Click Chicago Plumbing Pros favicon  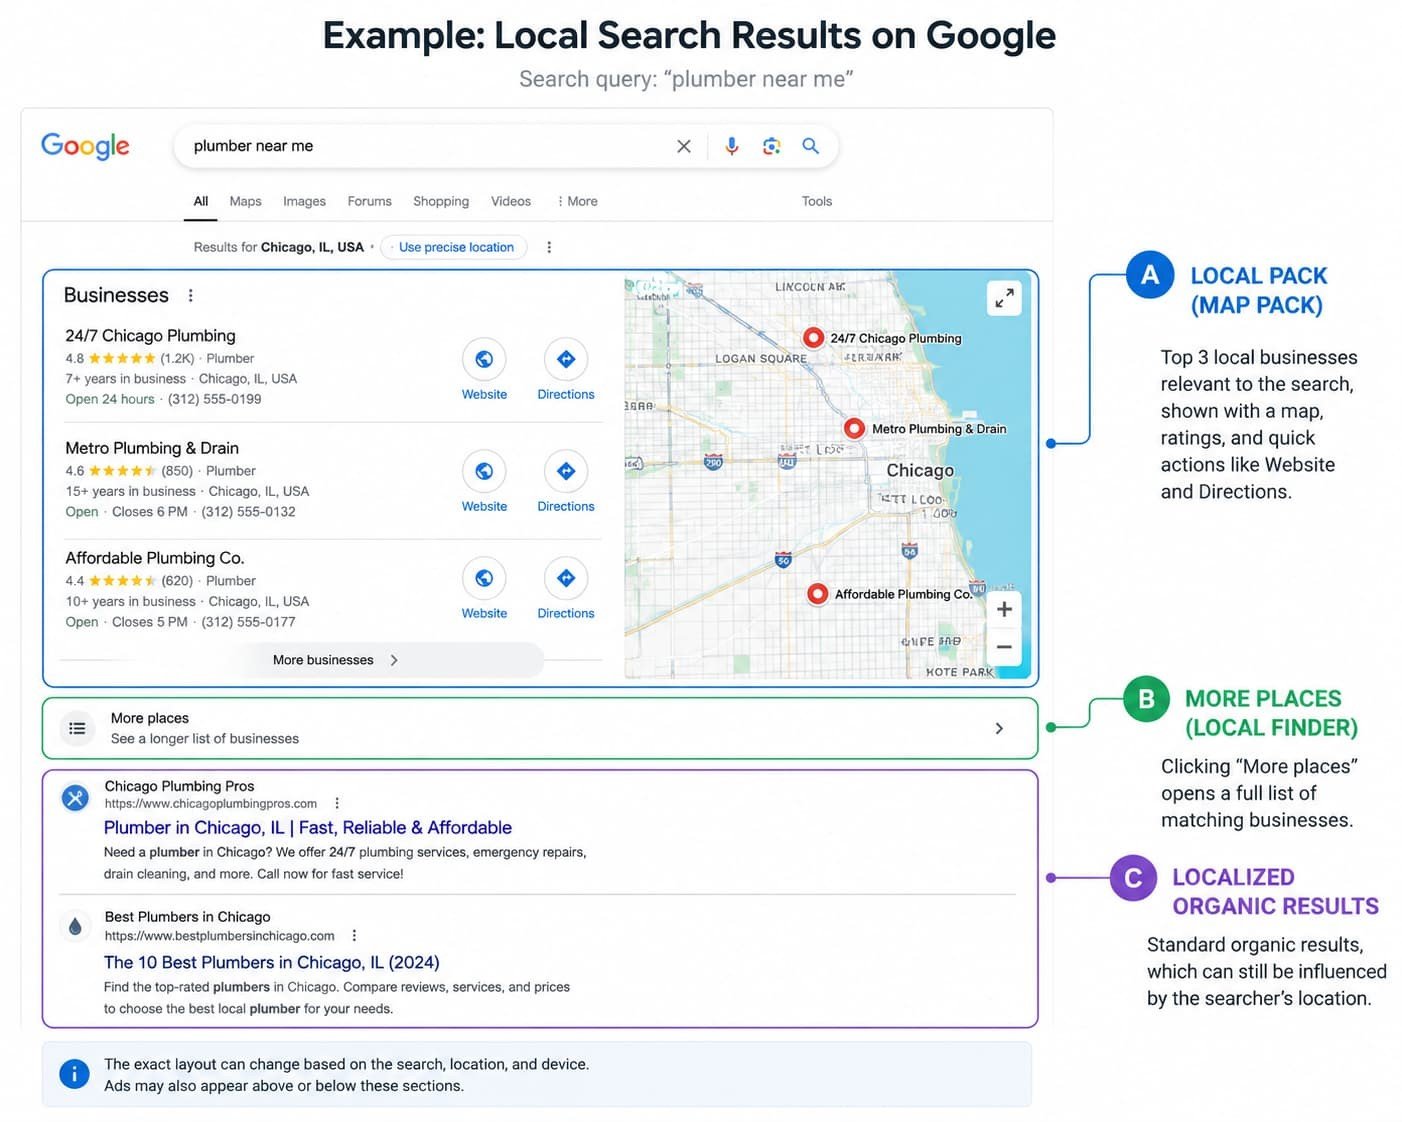tap(75, 798)
